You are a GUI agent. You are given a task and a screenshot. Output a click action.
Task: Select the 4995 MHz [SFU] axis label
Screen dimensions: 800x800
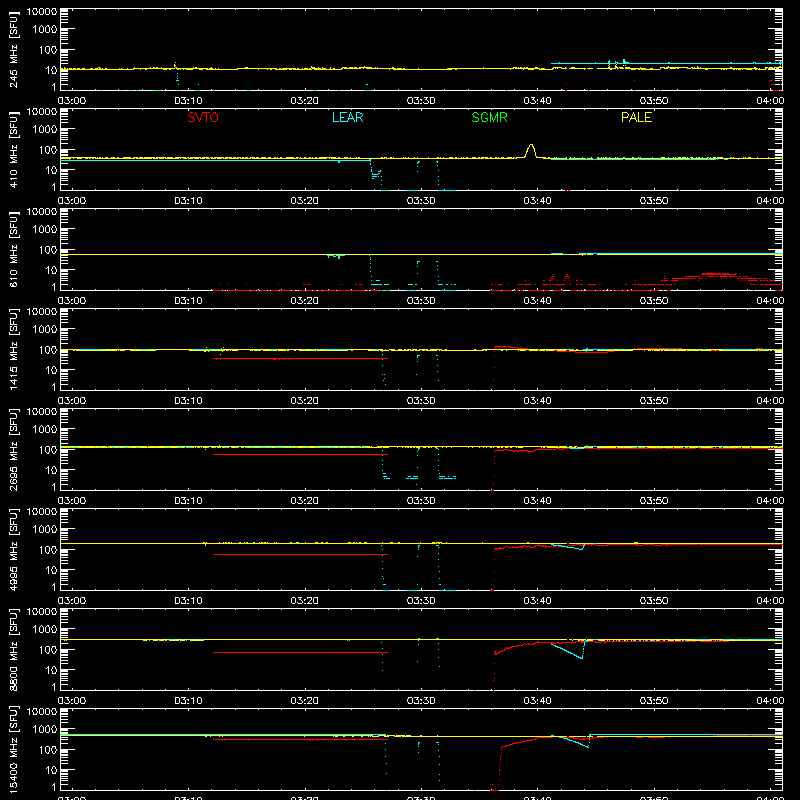(13, 549)
